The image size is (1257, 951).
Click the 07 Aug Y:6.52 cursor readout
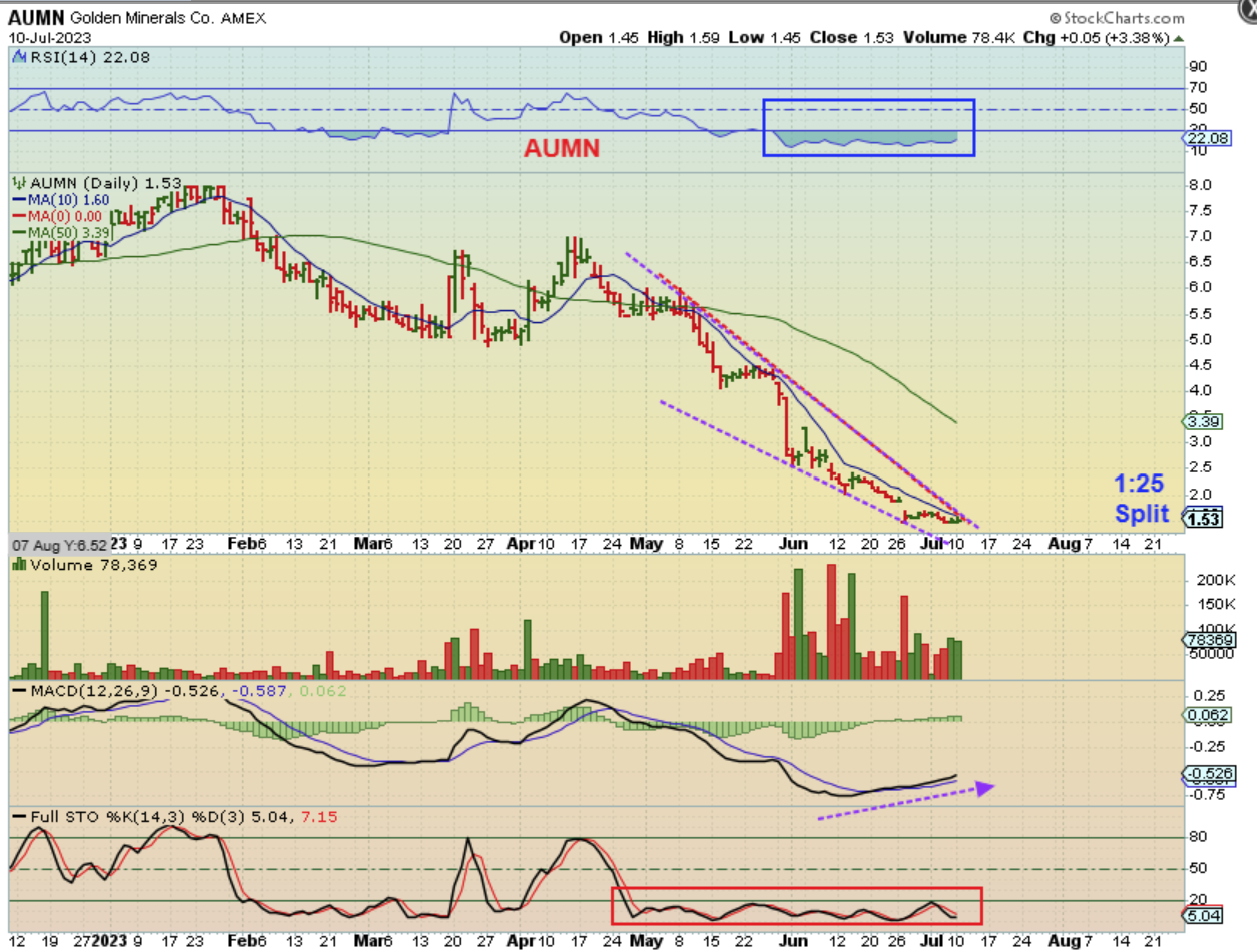59,544
